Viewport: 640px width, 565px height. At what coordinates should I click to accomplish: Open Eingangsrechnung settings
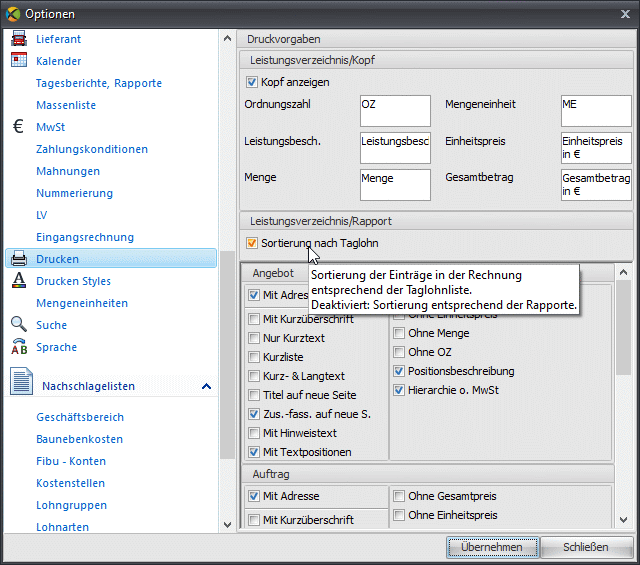[85, 237]
